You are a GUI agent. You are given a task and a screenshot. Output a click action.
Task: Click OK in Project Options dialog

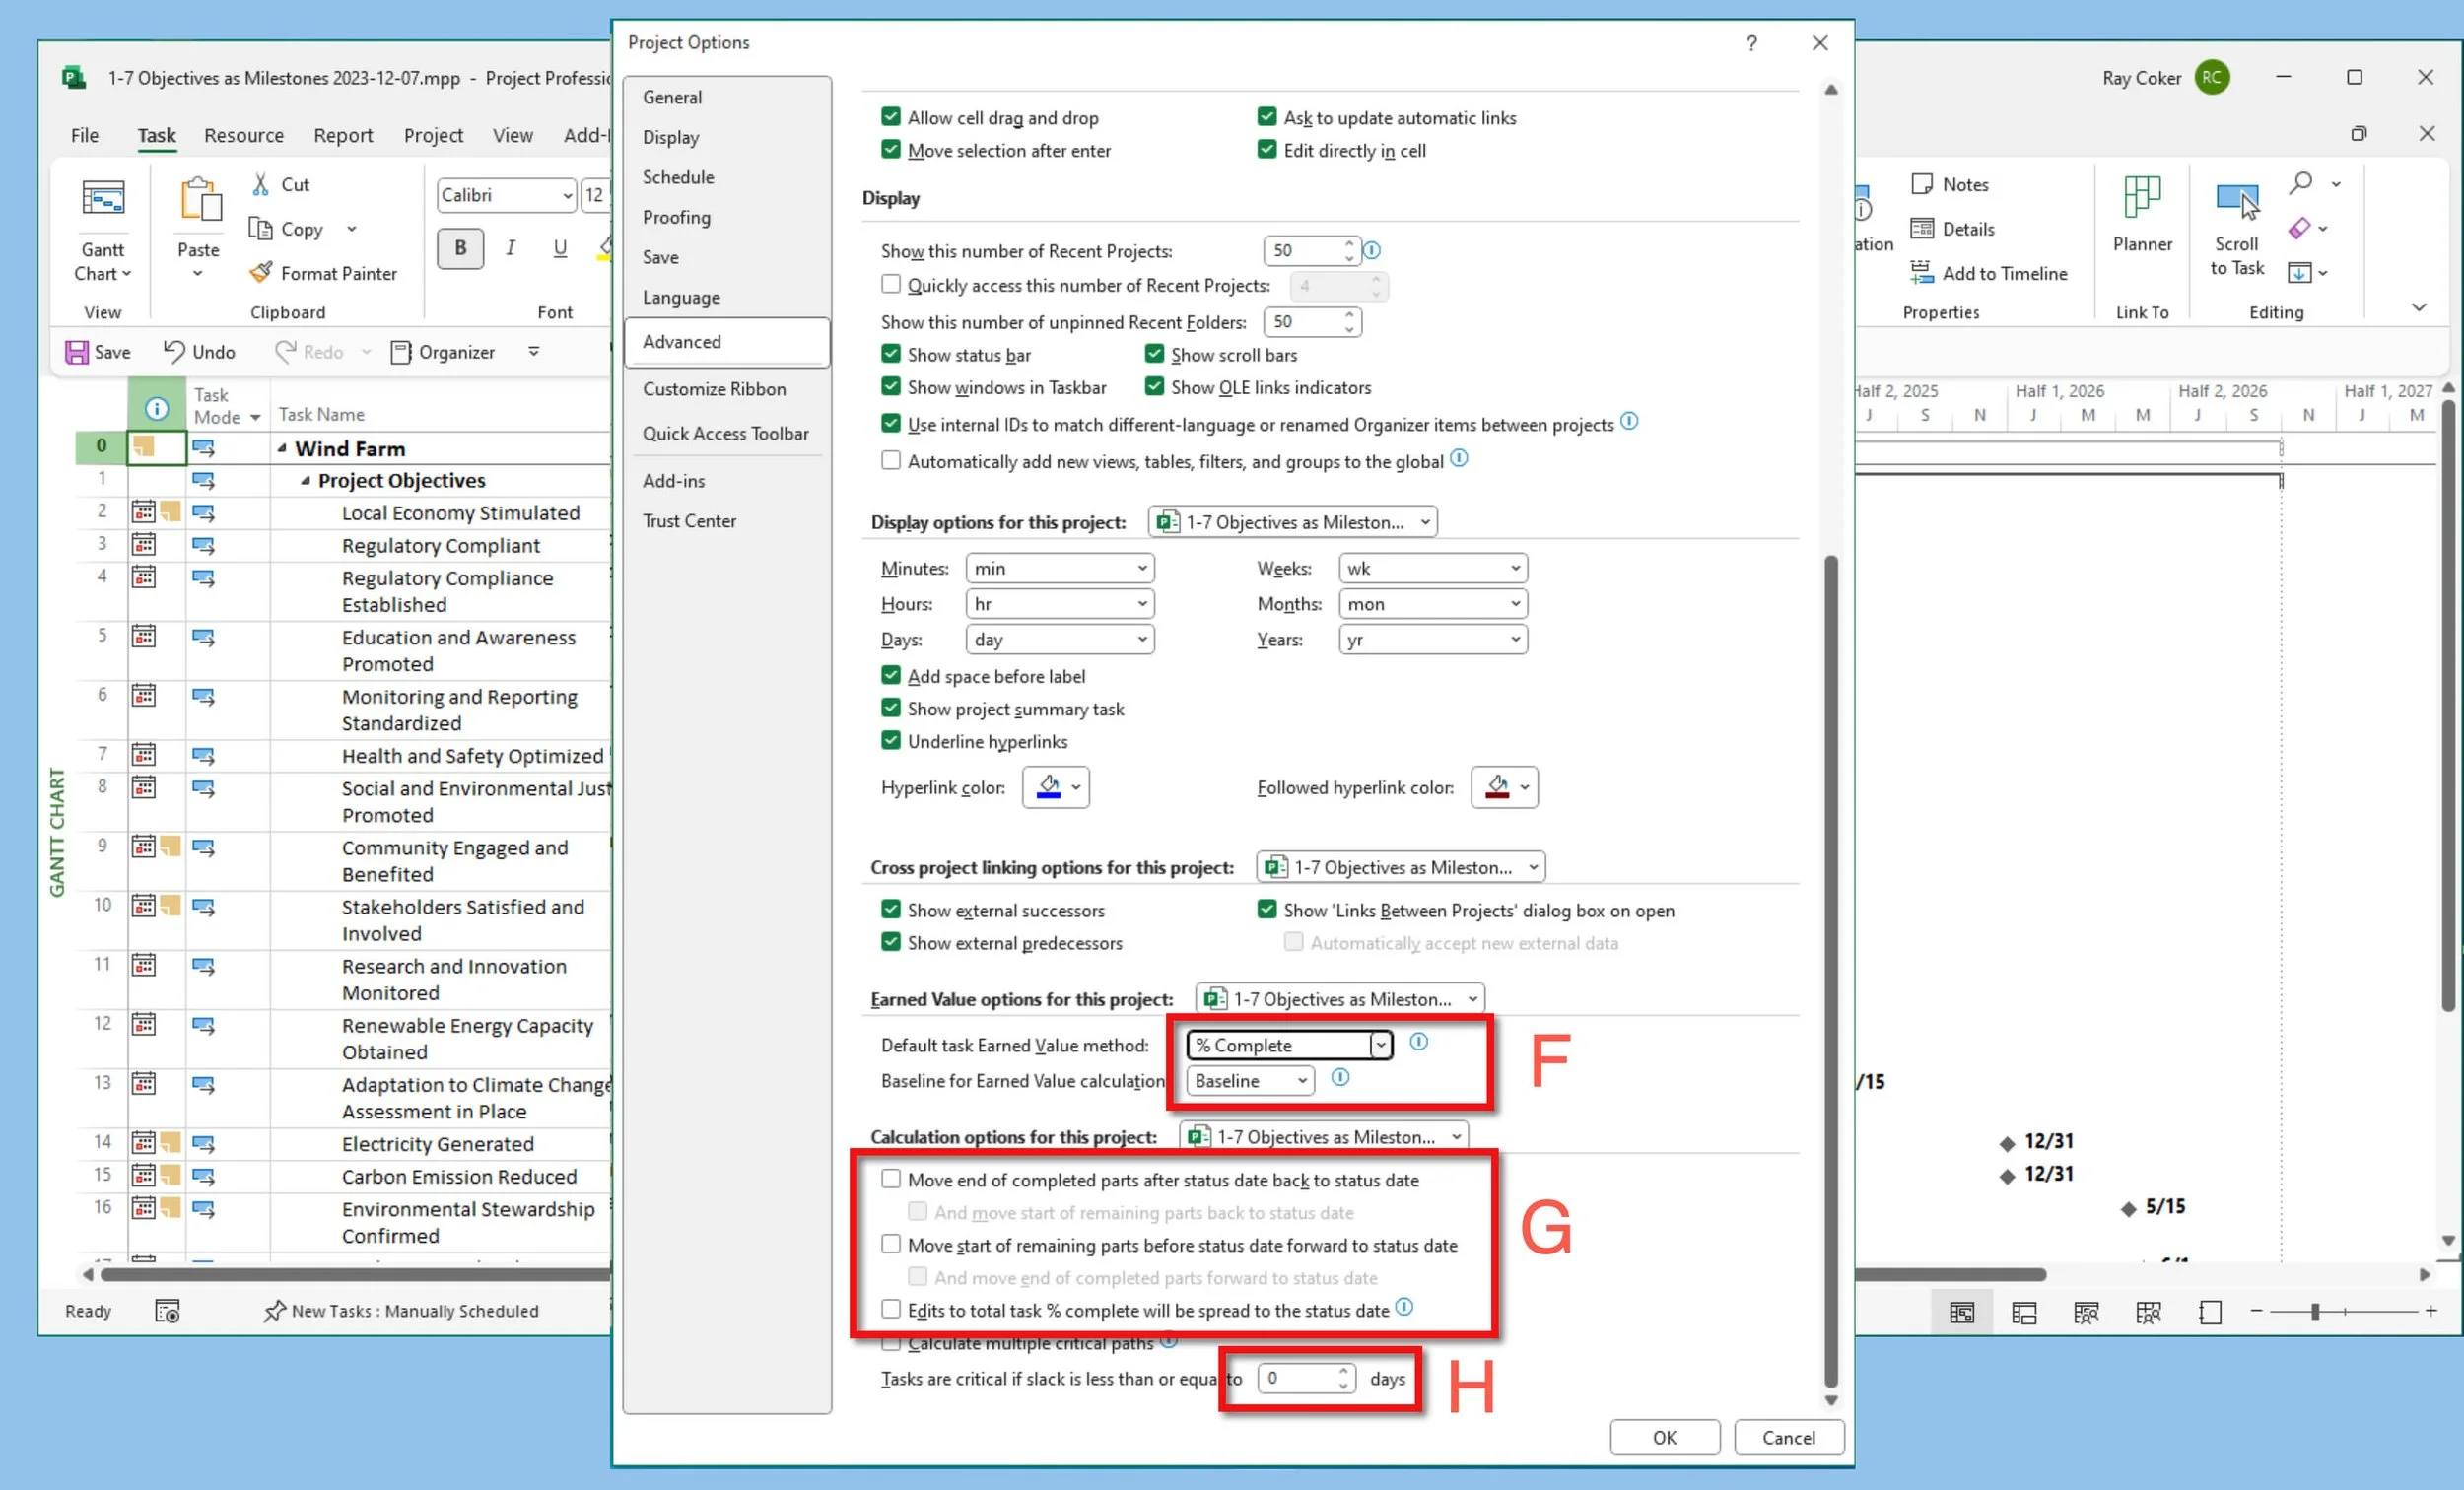click(1664, 1437)
